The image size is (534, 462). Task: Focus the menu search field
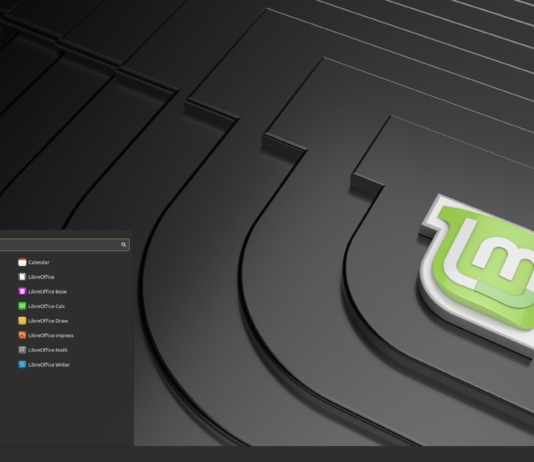pyautogui.click(x=64, y=244)
